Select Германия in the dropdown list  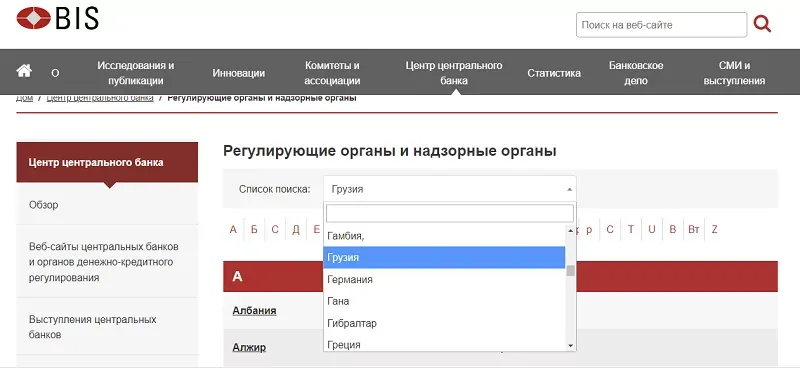click(x=444, y=280)
